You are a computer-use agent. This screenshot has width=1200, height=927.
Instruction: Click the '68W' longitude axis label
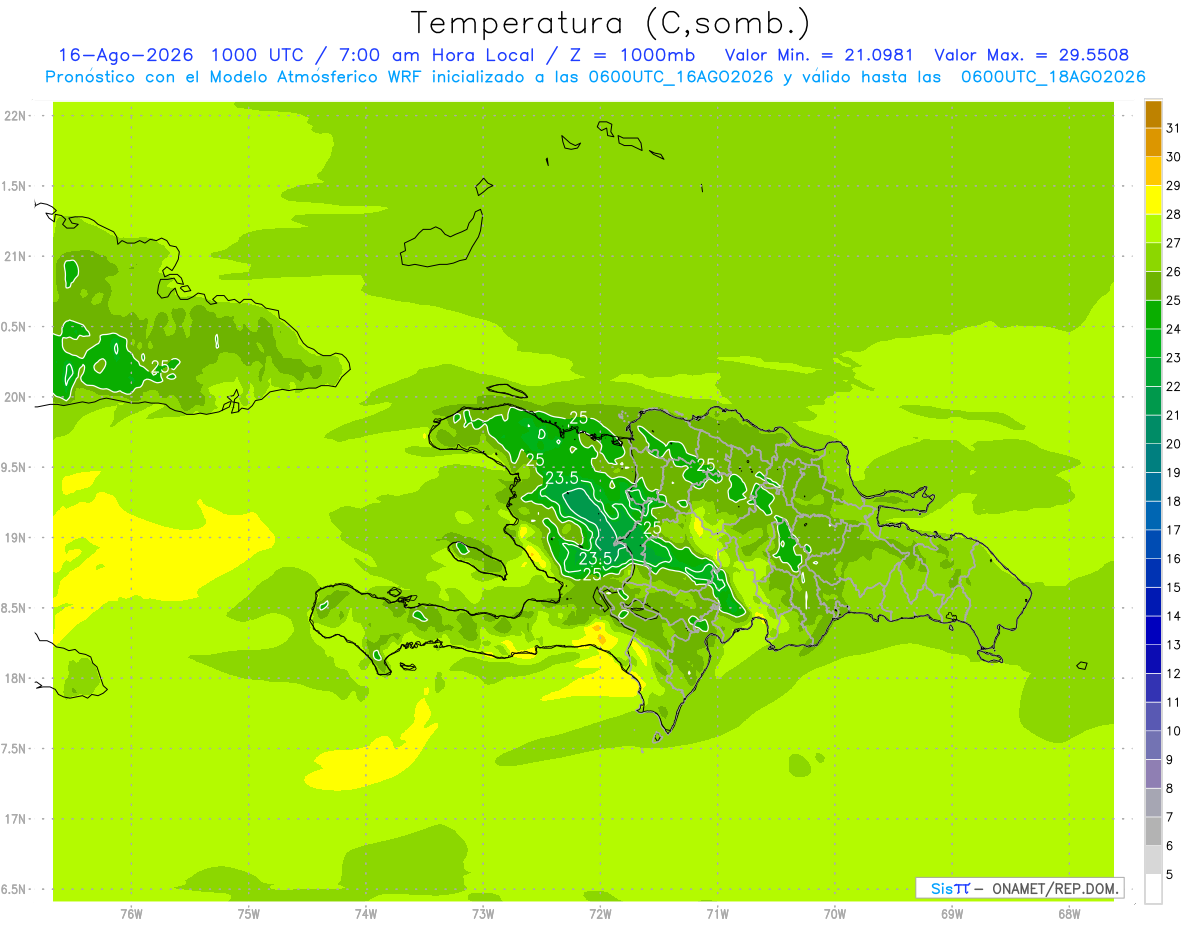click(x=1069, y=914)
